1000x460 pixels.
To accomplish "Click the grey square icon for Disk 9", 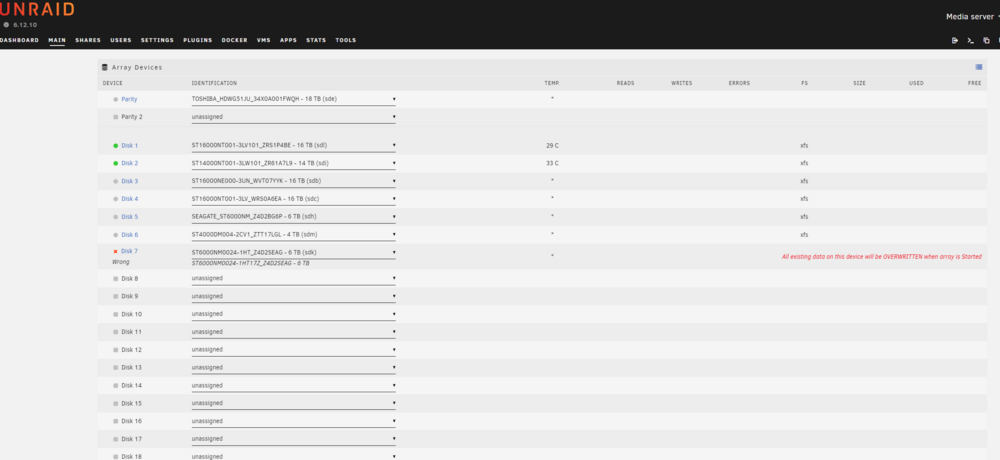I will point(115,297).
